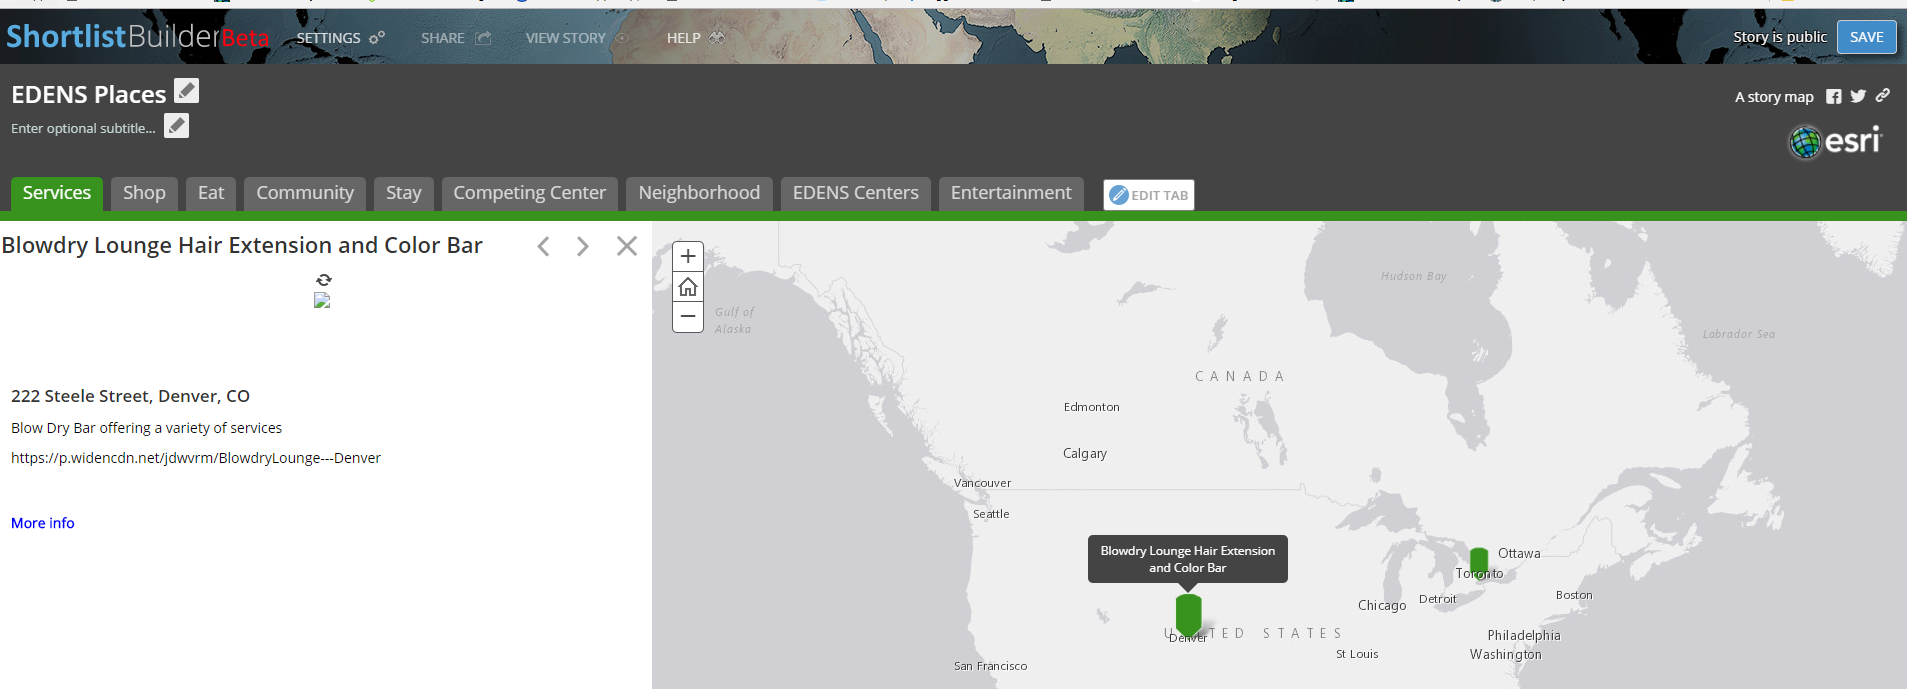
Task: Share story on Twitter
Action: click(x=1858, y=96)
